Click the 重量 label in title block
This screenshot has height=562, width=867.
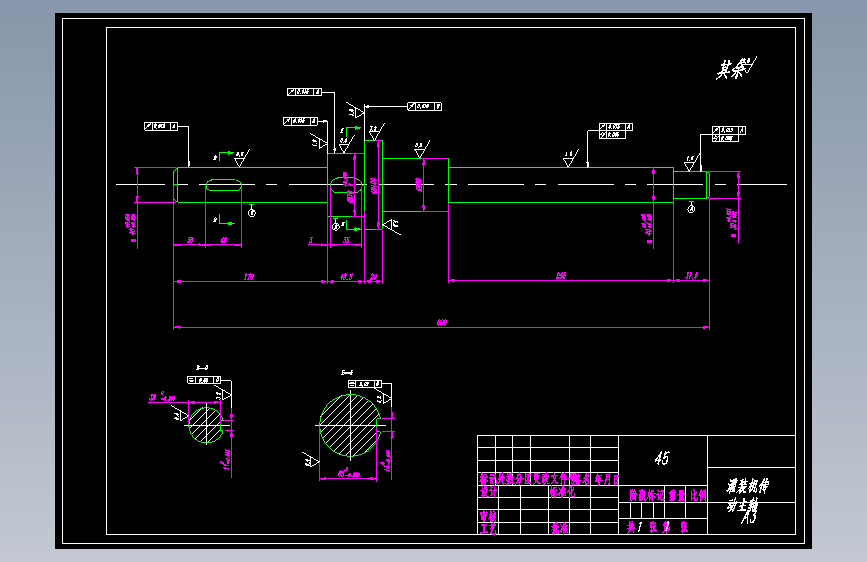(677, 495)
